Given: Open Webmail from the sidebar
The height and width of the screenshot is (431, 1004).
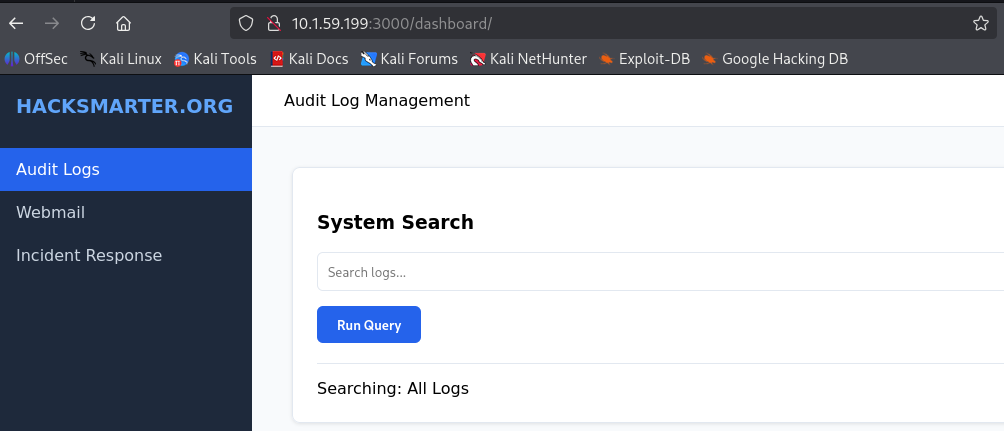Looking at the screenshot, I should 126,212.
